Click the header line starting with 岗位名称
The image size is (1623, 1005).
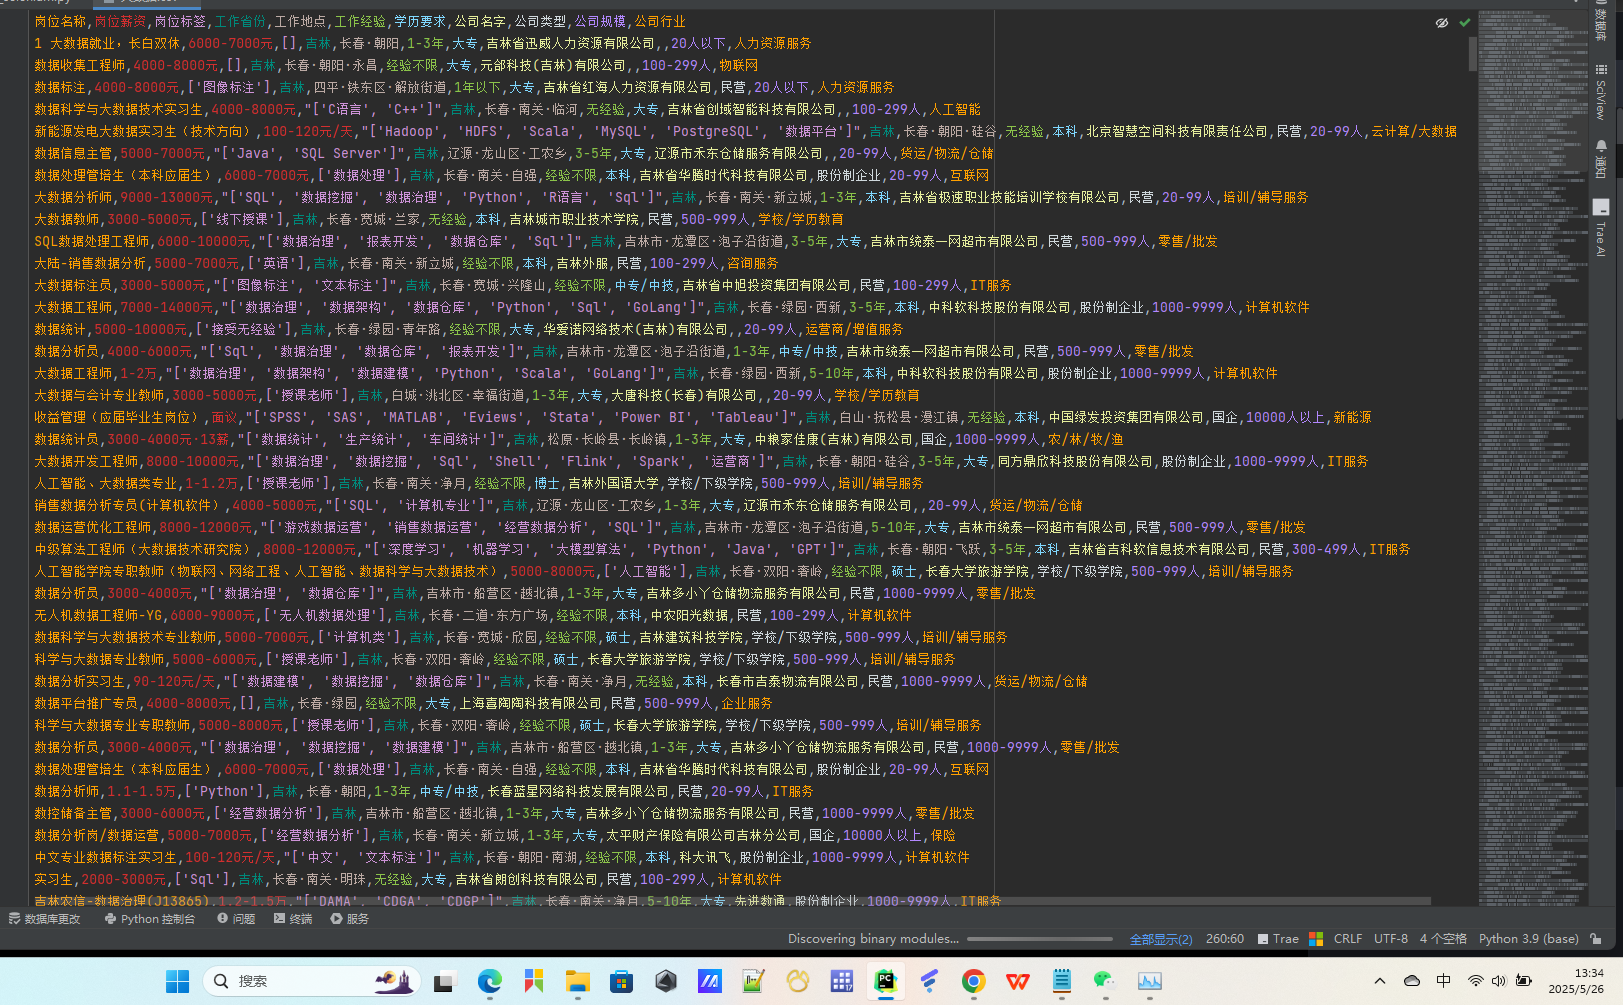tap(360, 21)
